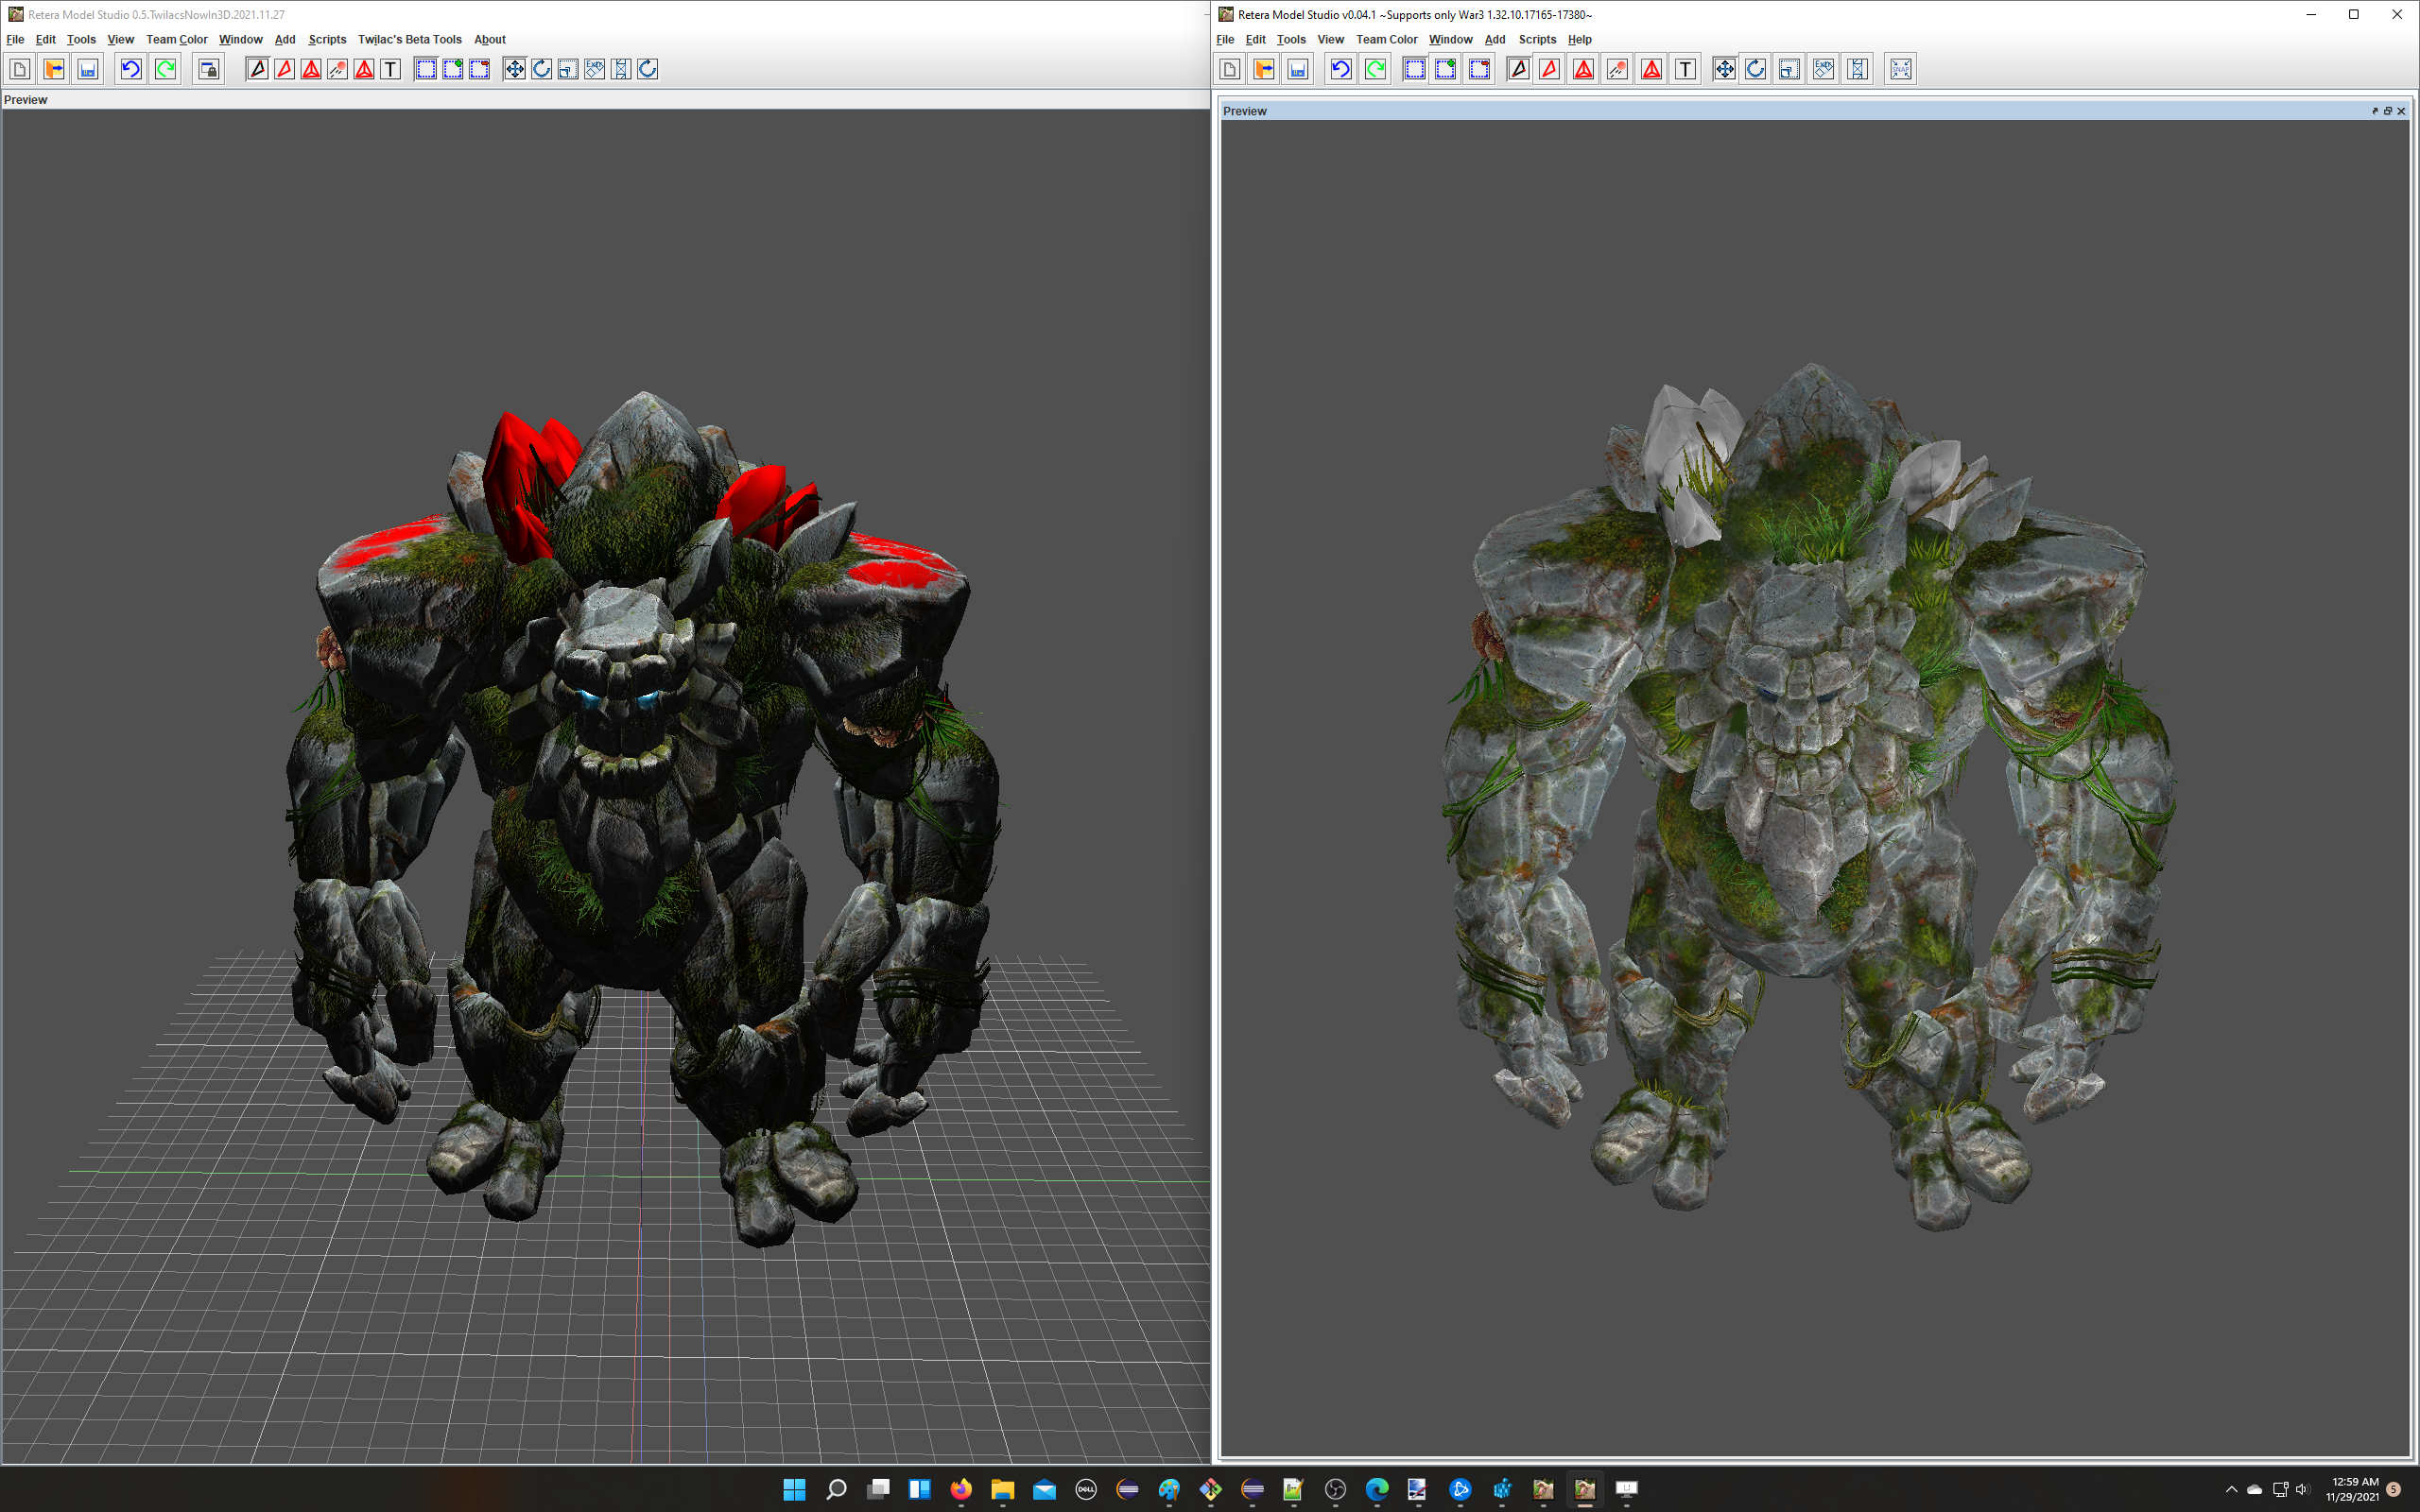Open Edit menu in left window

(46, 40)
